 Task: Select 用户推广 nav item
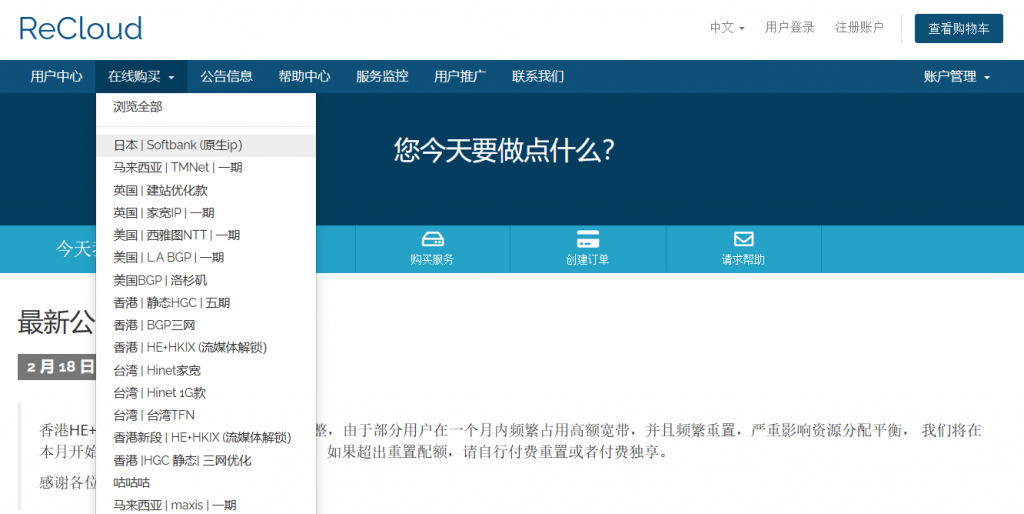pyautogui.click(x=460, y=76)
